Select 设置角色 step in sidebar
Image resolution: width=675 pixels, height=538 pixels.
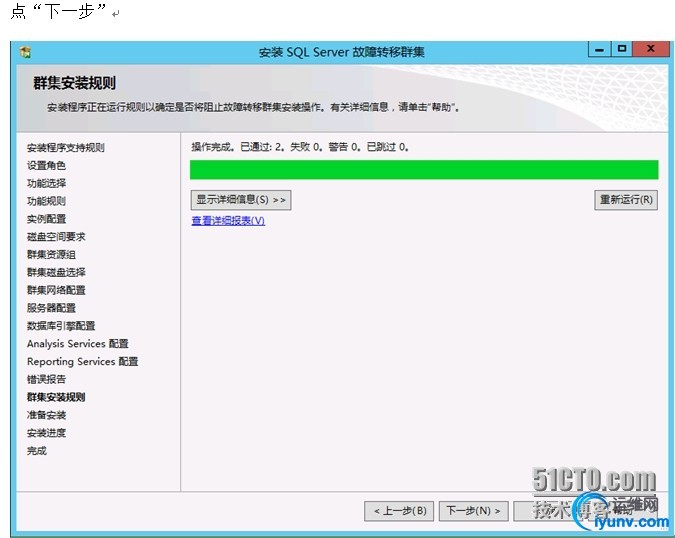click(46, 166)
